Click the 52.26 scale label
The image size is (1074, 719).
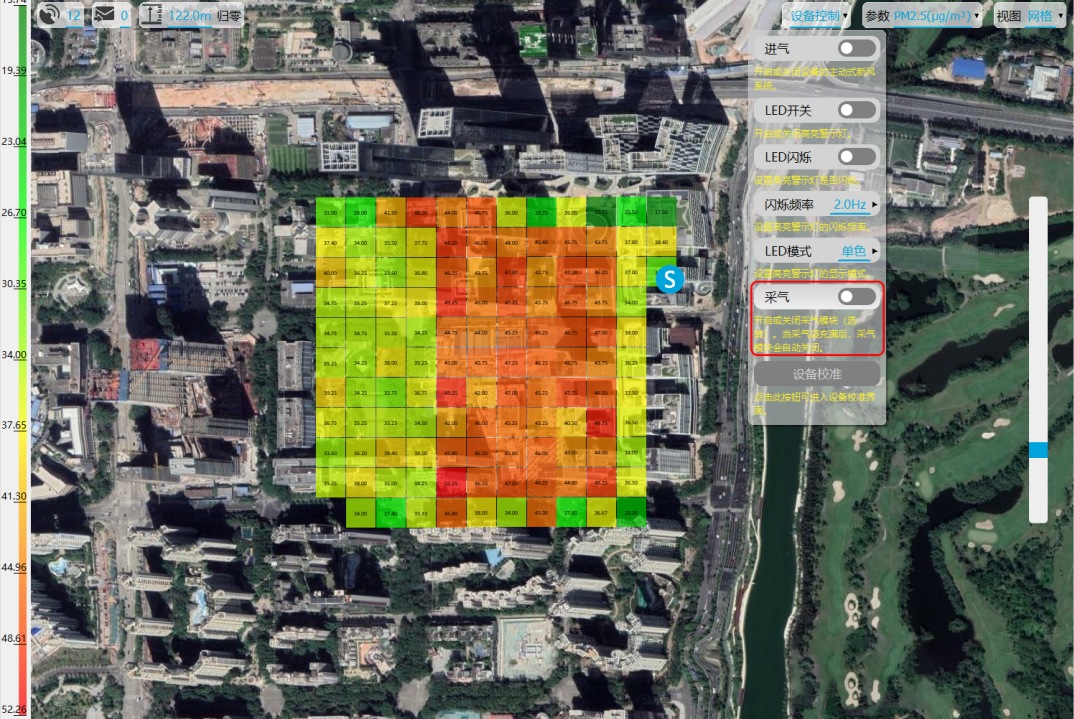[14, 709]
